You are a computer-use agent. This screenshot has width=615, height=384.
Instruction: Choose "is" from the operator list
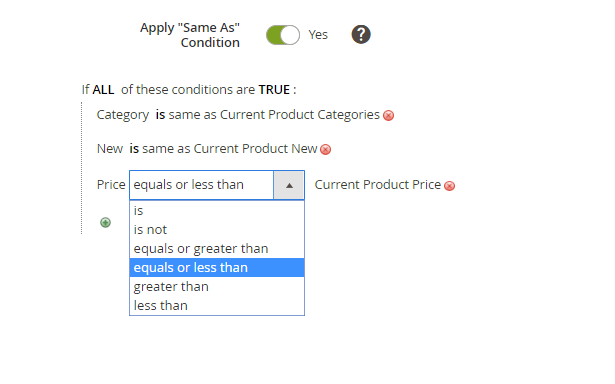point(217,211)
